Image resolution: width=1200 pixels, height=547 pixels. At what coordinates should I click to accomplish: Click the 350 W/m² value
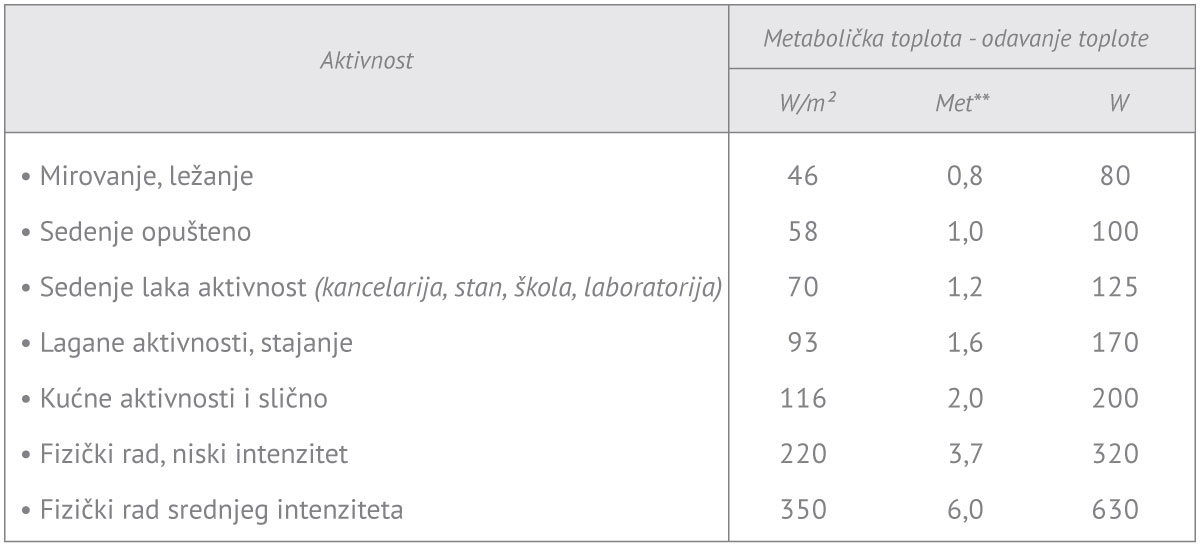(x=802, y=510)
